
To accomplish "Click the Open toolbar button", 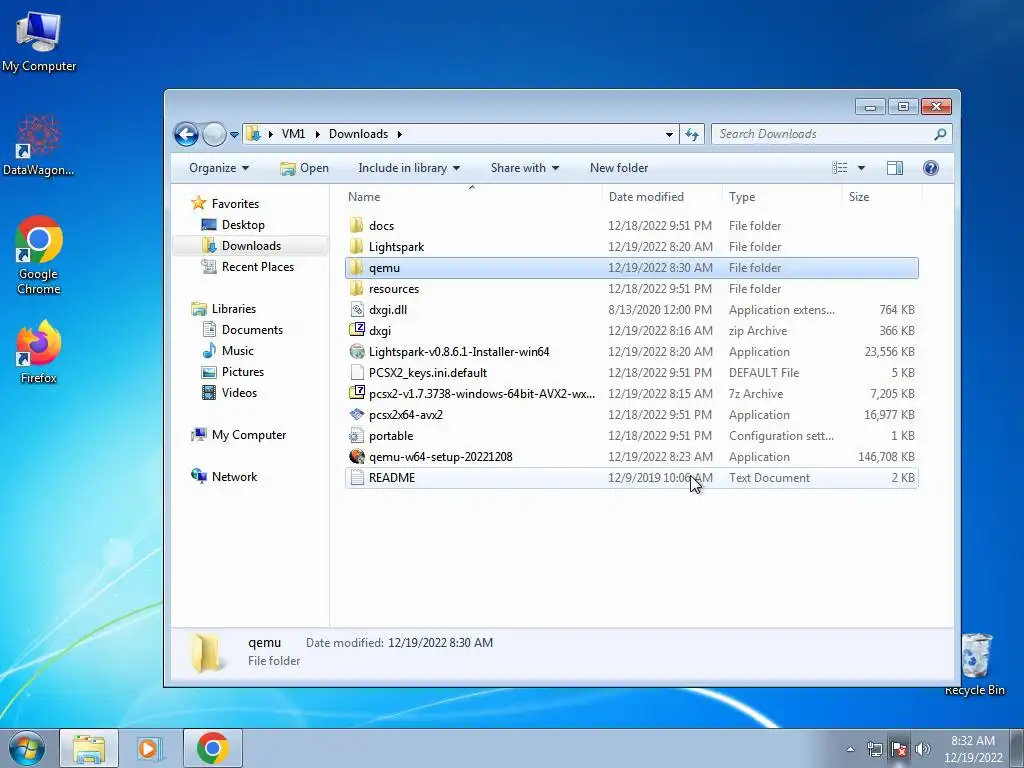I will (304, 168).
